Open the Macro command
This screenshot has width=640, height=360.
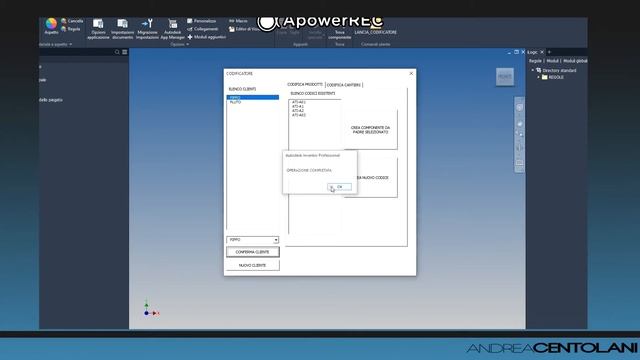pyautogui.click(x=238, y=21)
